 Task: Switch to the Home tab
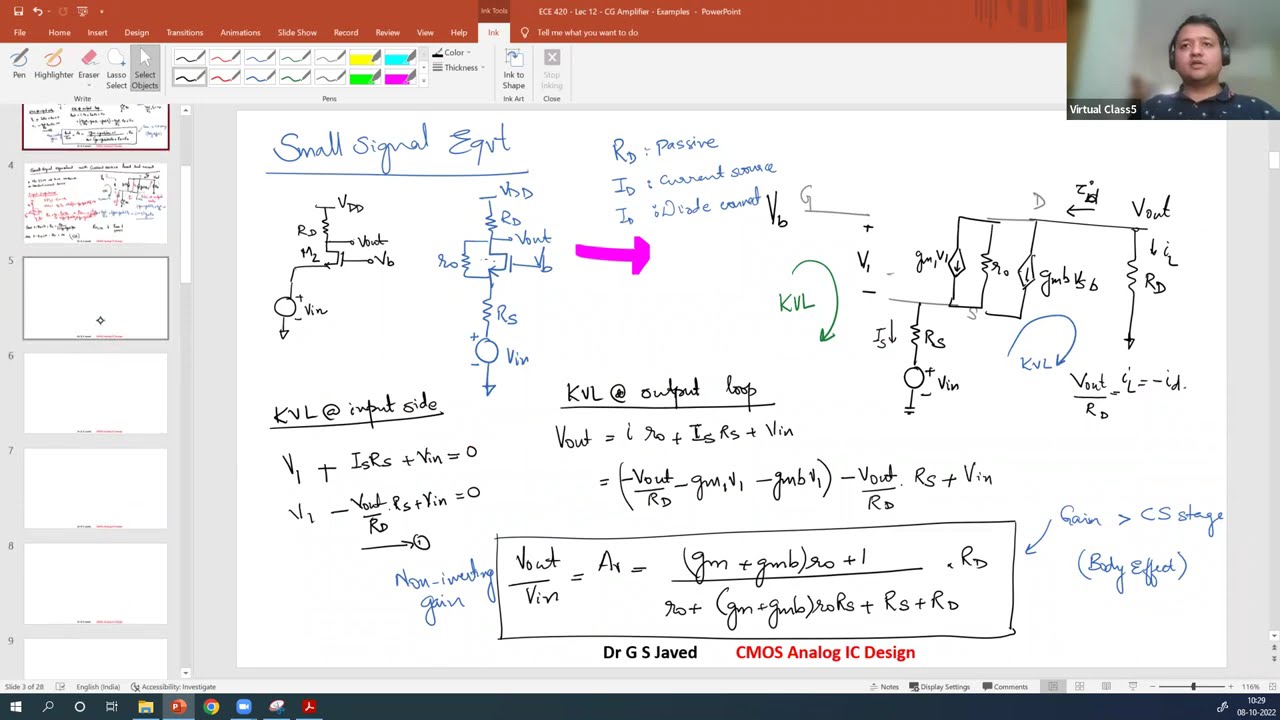click(x=59, y=32)
